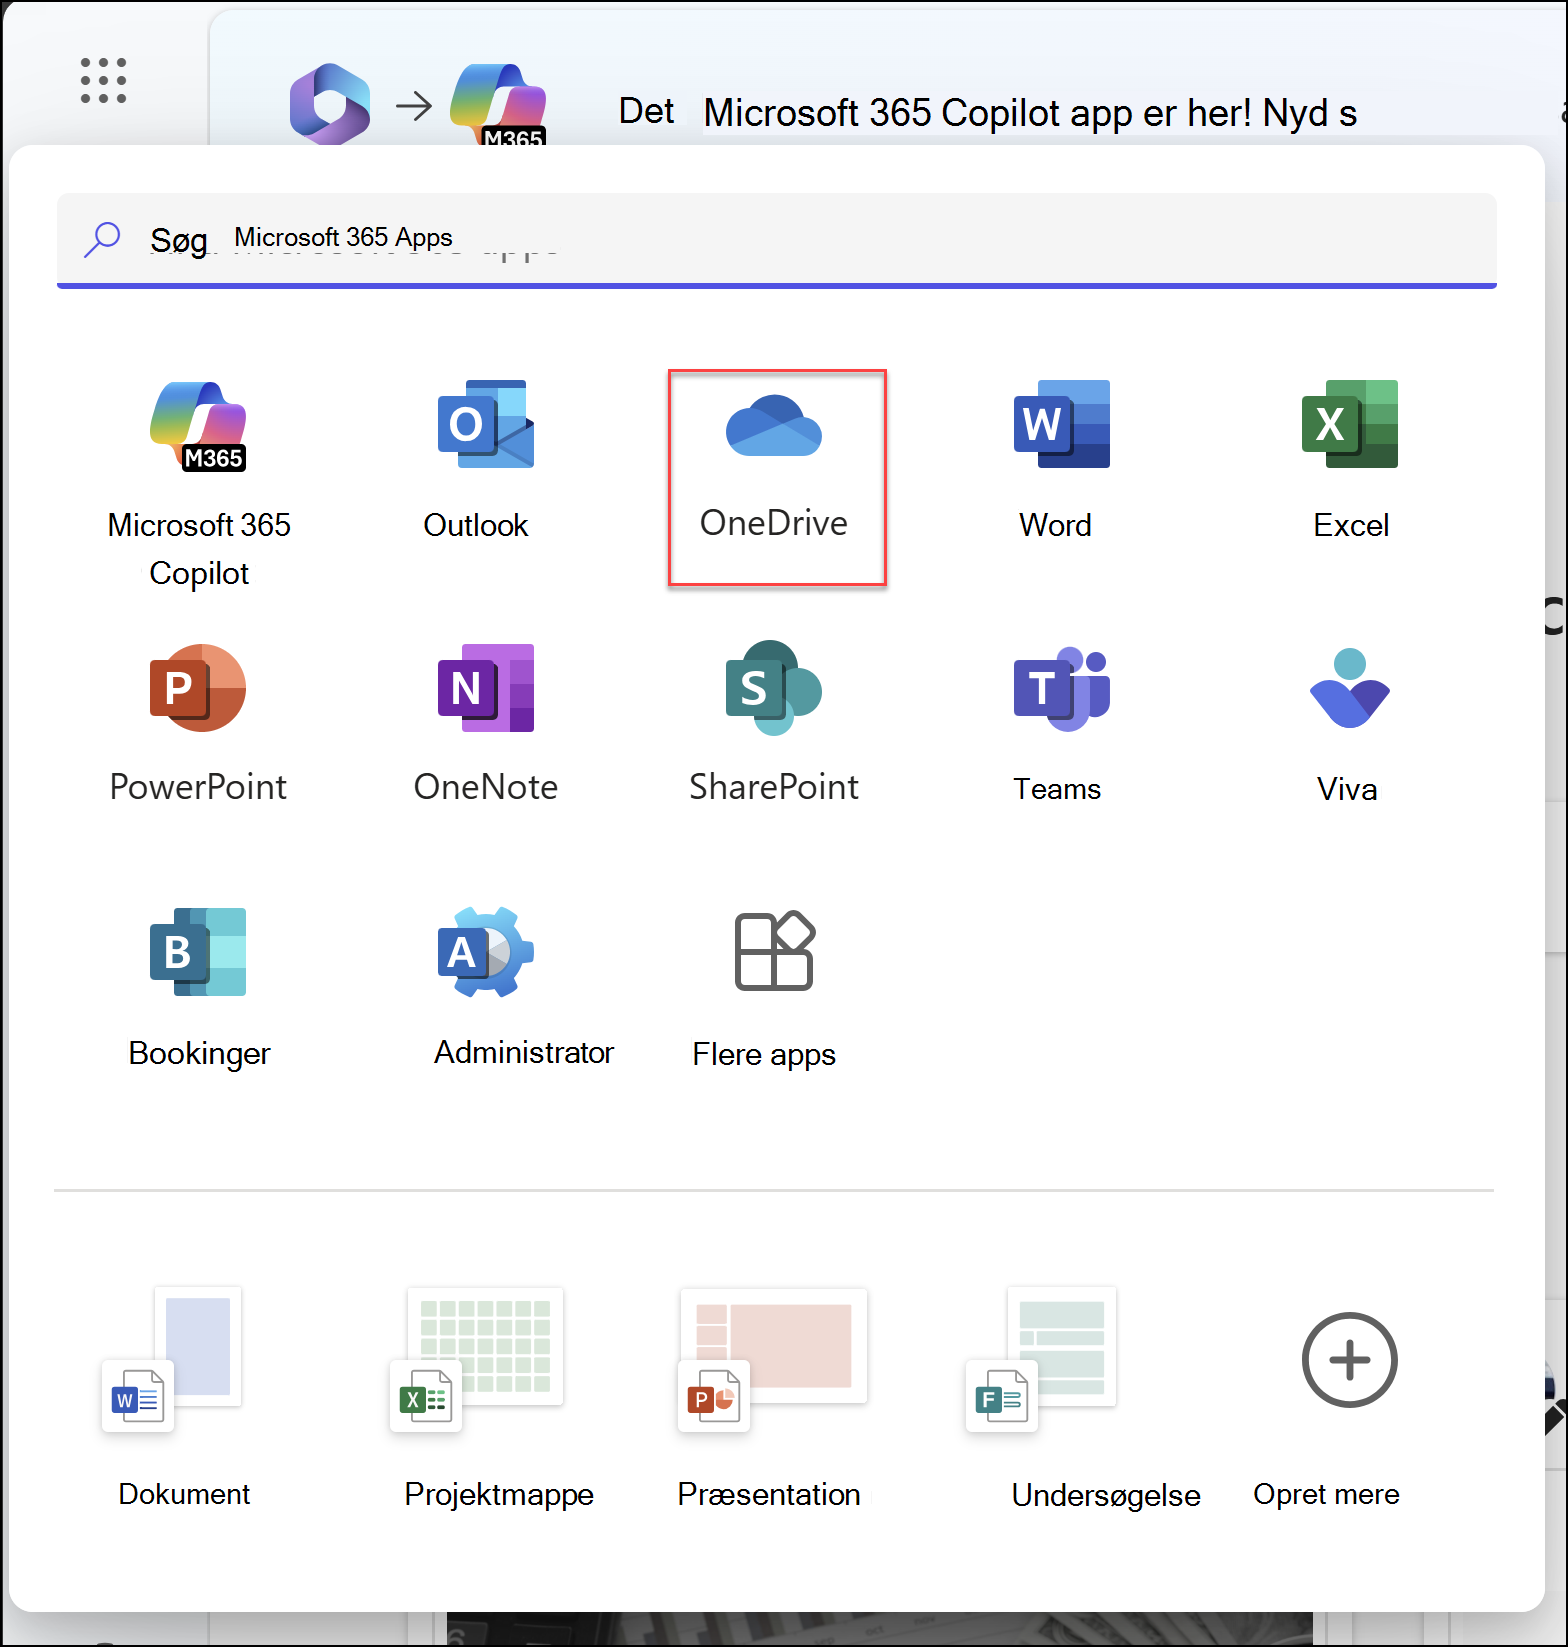Open OneNote app
Screen dimensions: 1568x1647
click(x=486, y=724)
